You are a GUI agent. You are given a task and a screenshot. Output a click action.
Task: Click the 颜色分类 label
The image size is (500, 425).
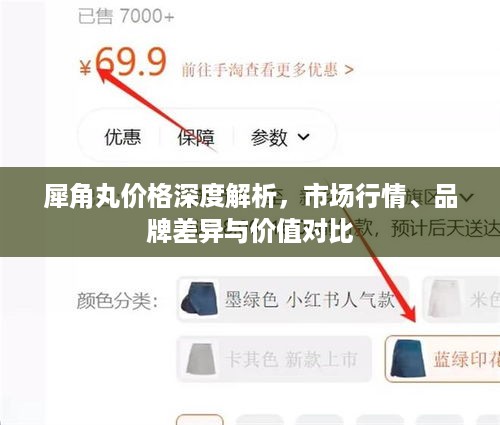117,300
